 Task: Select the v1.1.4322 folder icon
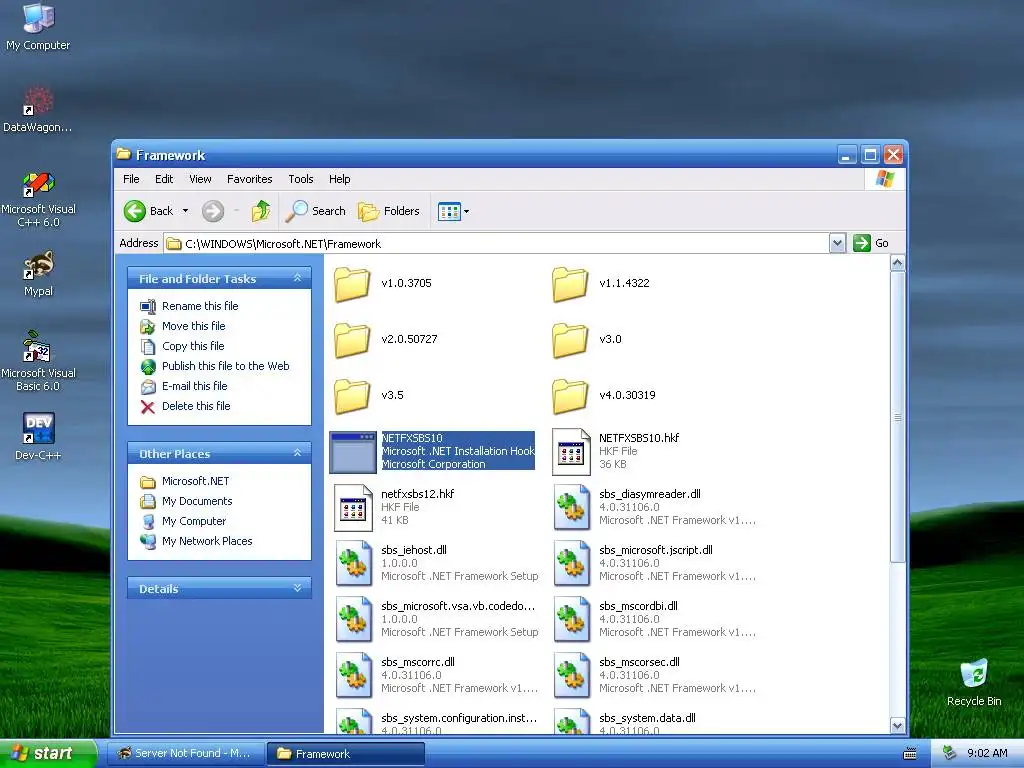570,284
